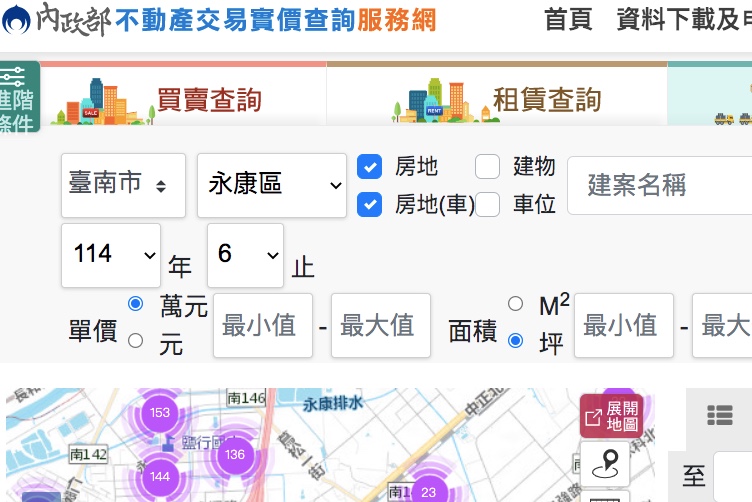Click the list view icon
The width and height of the screenshot is (752, 502).
tap(719, 415)
